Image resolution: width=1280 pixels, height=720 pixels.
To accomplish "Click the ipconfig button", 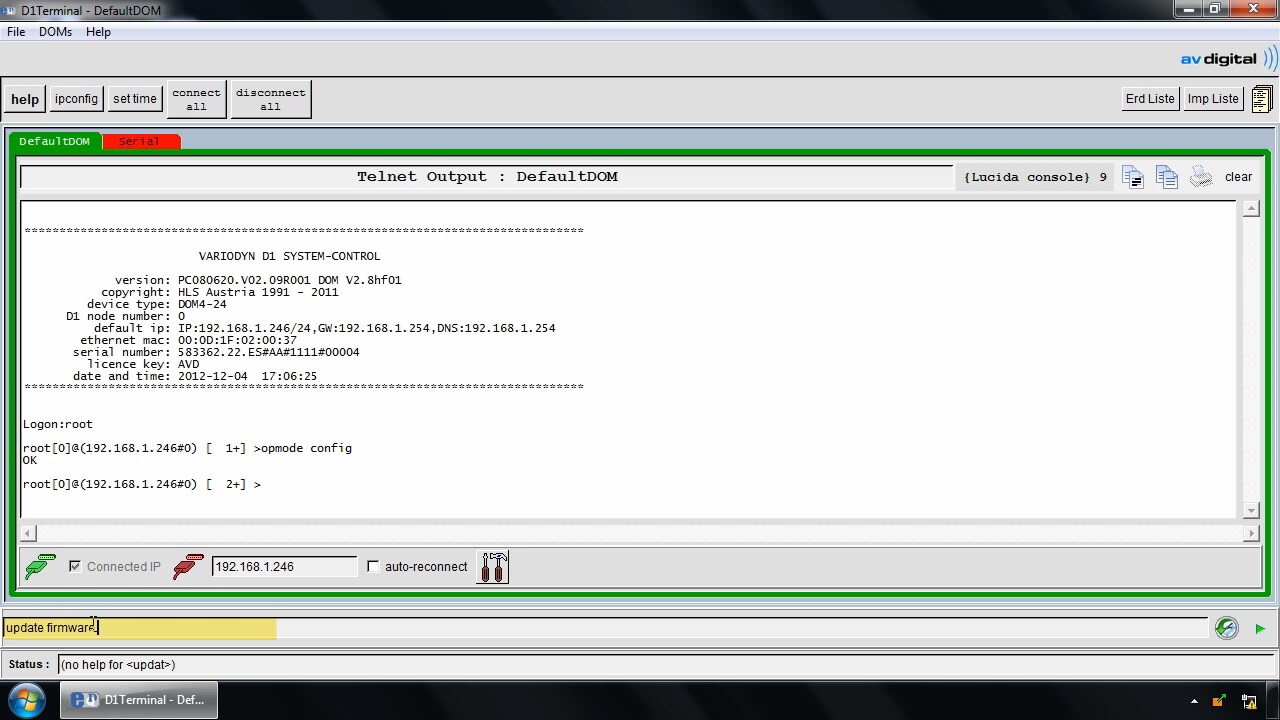I will pyautogui.click(x=76, y=99).
